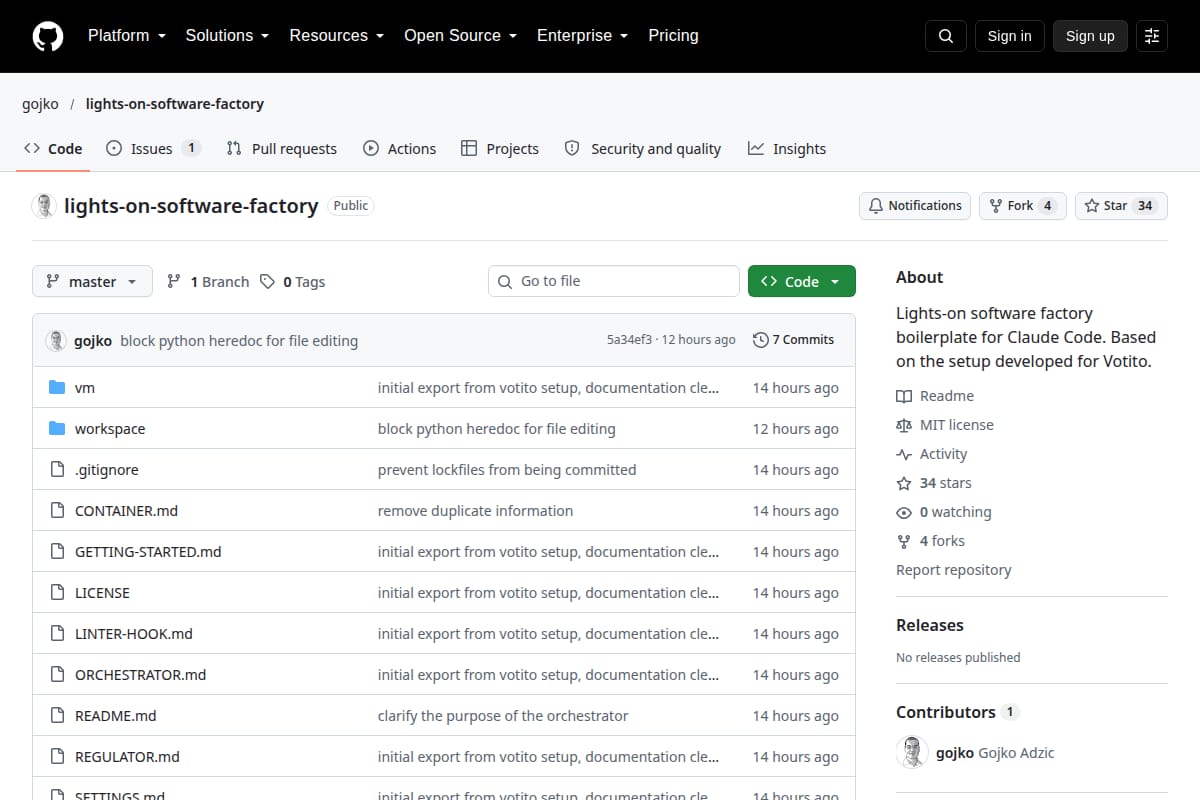Open the master branch dropdown
The image size is (1200, 800).
(92, 282)
